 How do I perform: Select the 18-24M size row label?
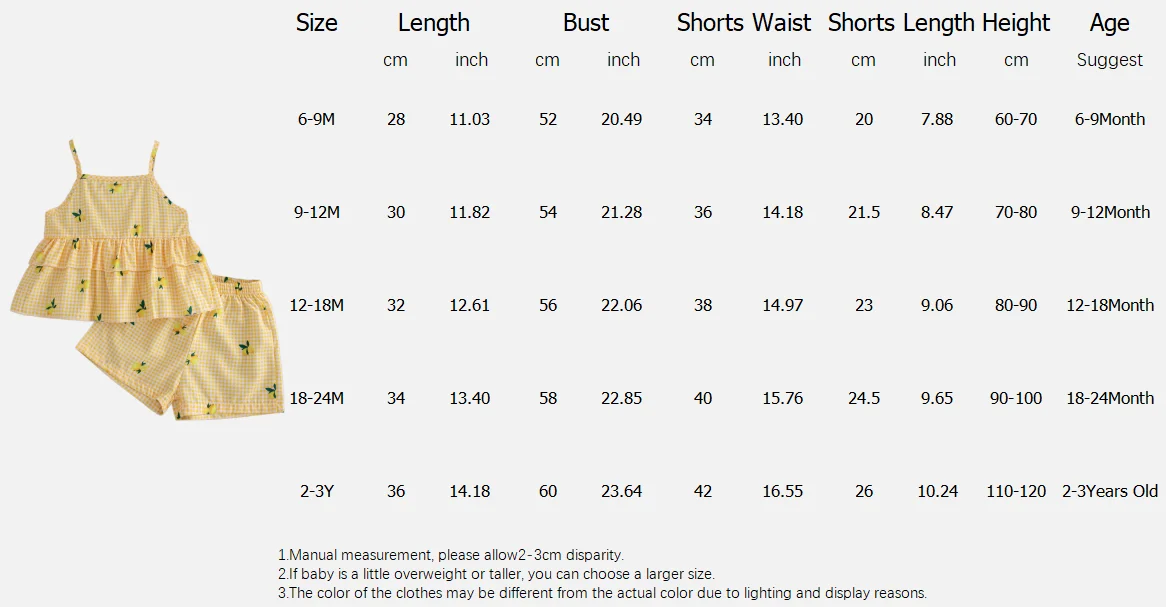[316, 398]
